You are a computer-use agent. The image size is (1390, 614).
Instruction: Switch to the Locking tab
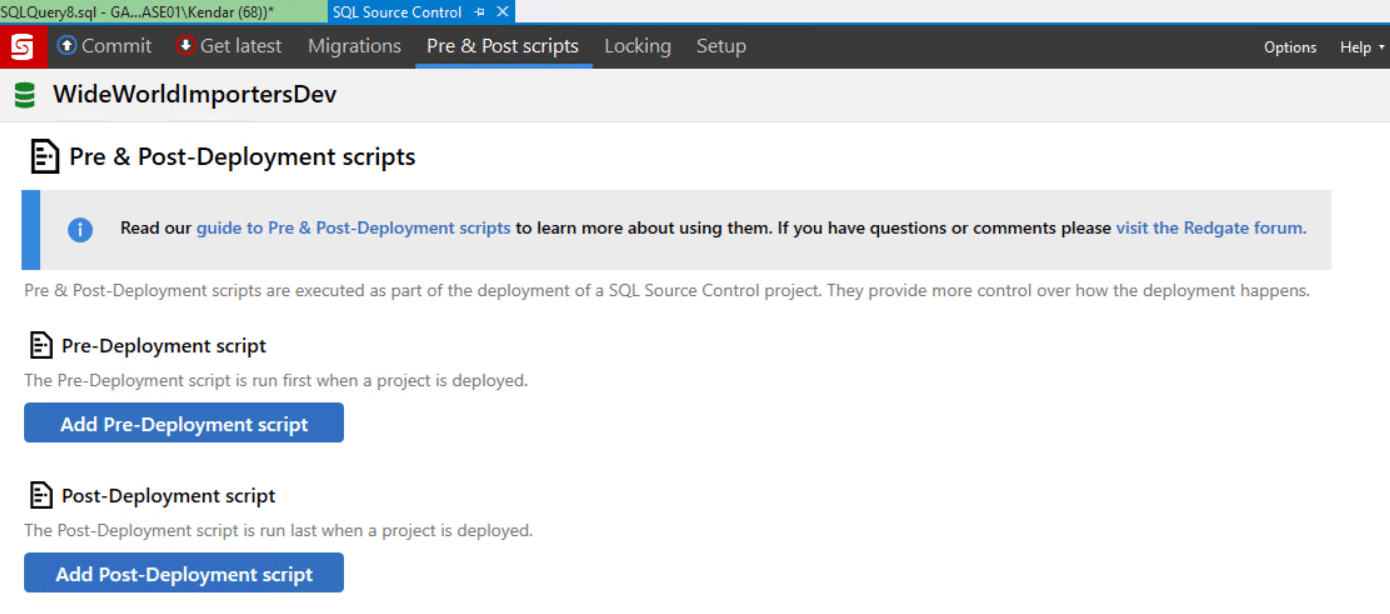pyautogui.click(x=637, y=46)
